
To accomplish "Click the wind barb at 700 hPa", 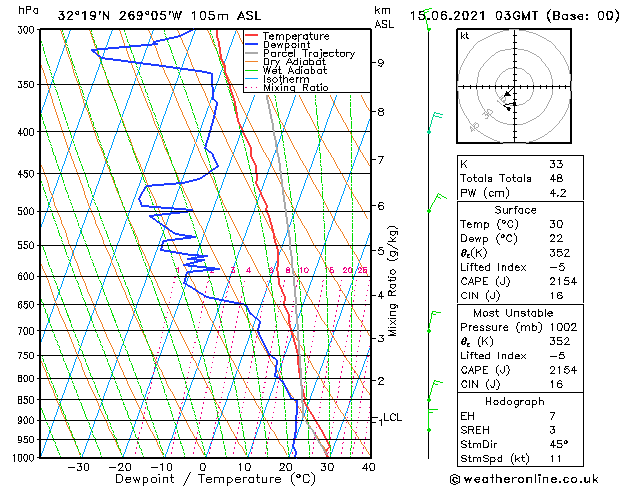I will click(x=433, y=321).
